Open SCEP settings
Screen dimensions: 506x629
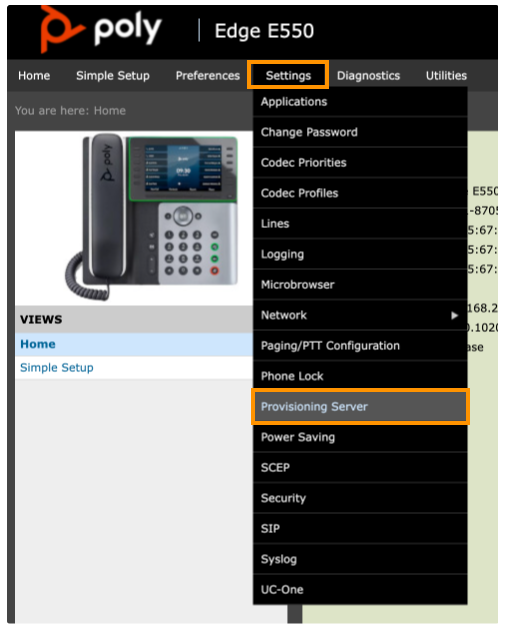pyautogui.click(x=360, y=468)
